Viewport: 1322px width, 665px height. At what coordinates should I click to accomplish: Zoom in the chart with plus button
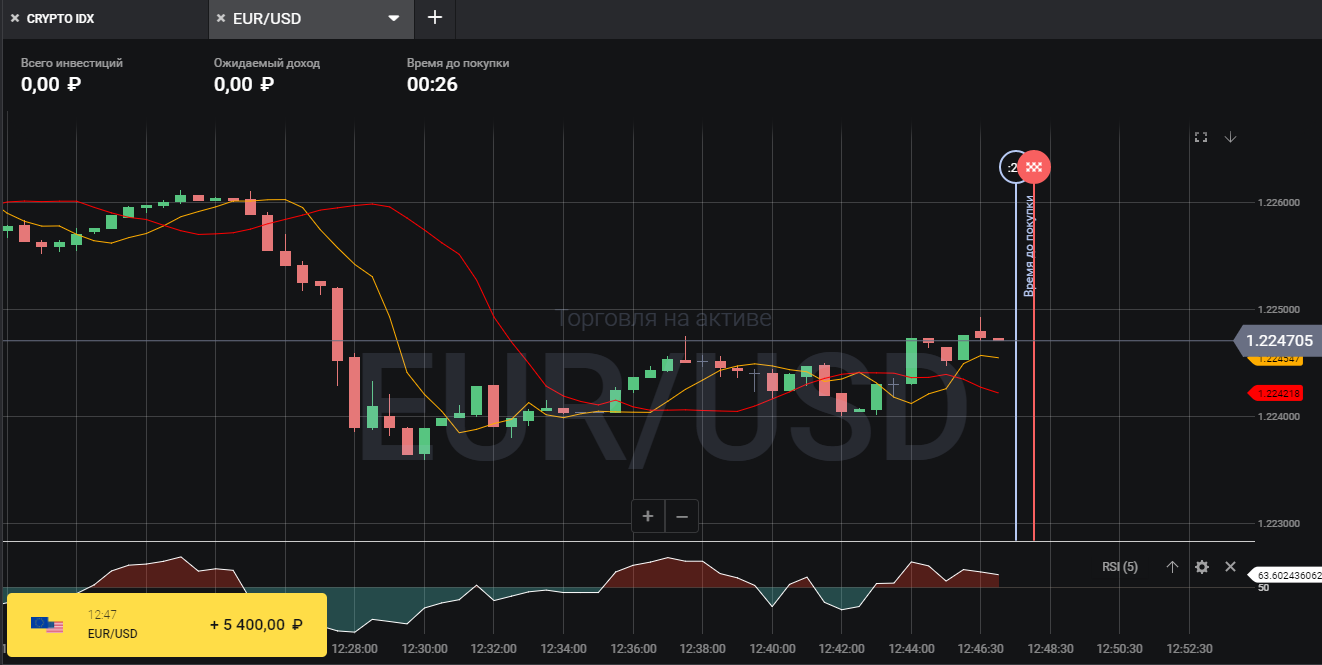[648, 516]
